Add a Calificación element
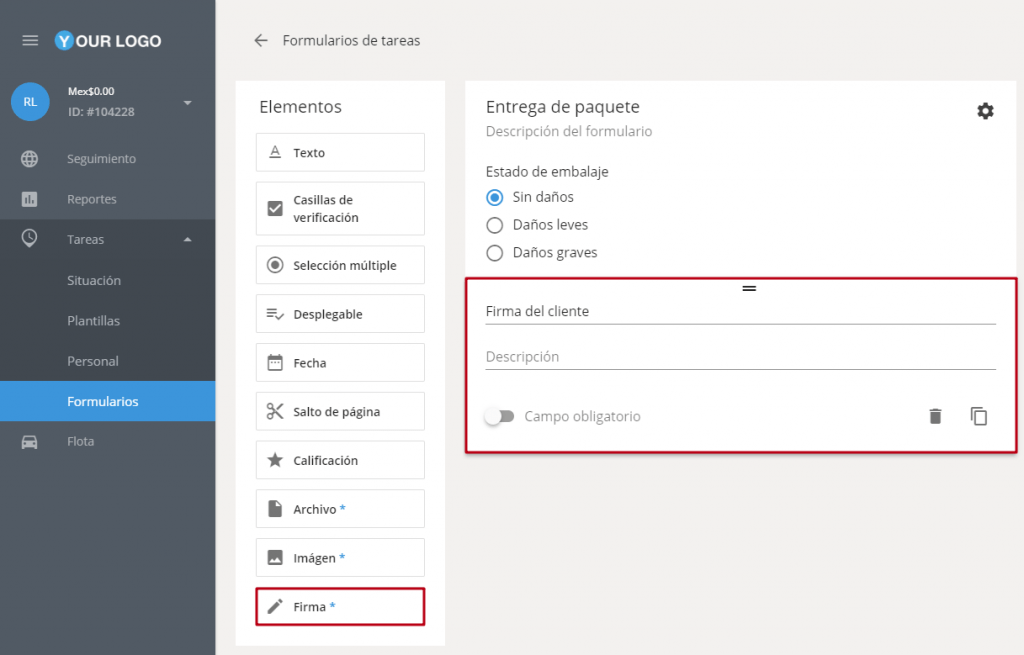The width and height of the screenshot is (1024, 655). [340, 460]
